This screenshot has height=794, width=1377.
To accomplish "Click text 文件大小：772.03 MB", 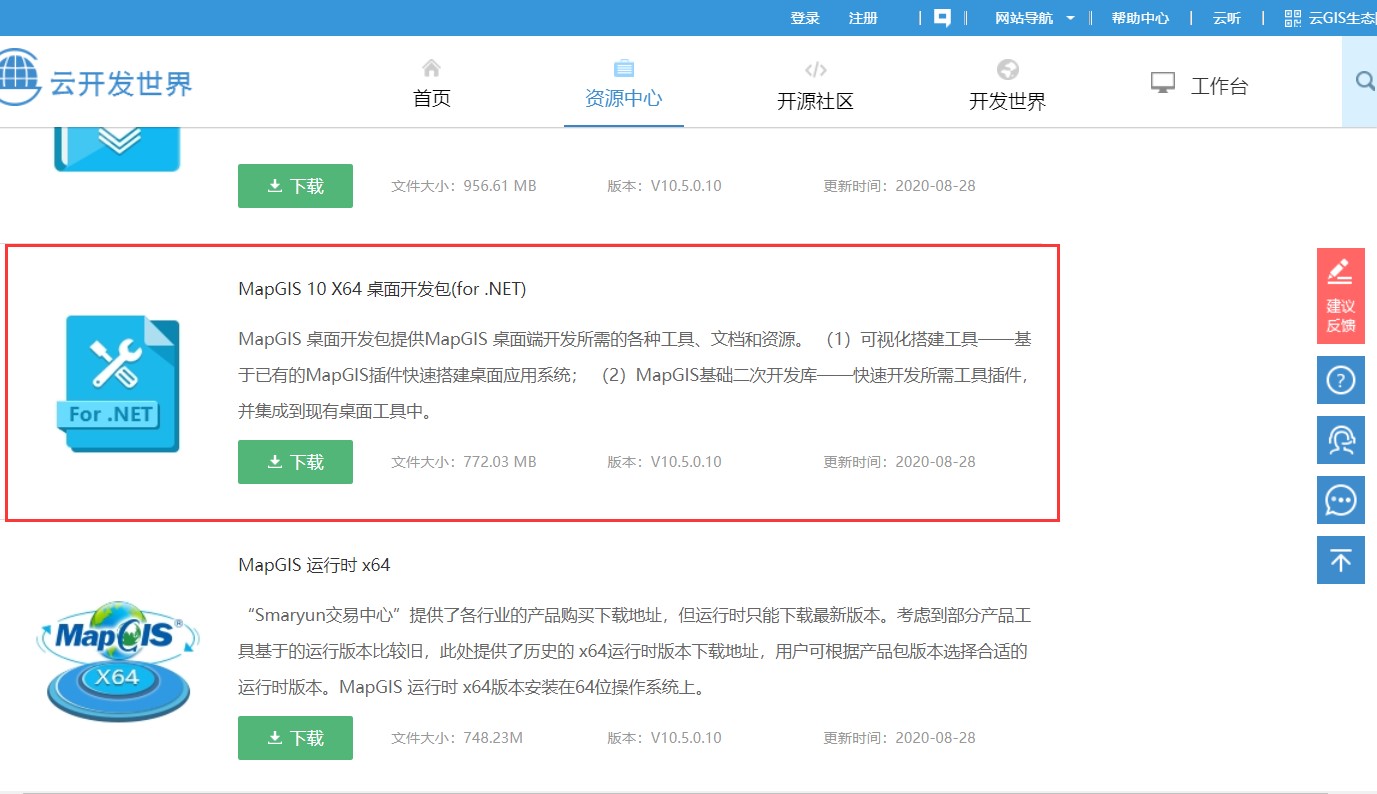I will (464, 462).
